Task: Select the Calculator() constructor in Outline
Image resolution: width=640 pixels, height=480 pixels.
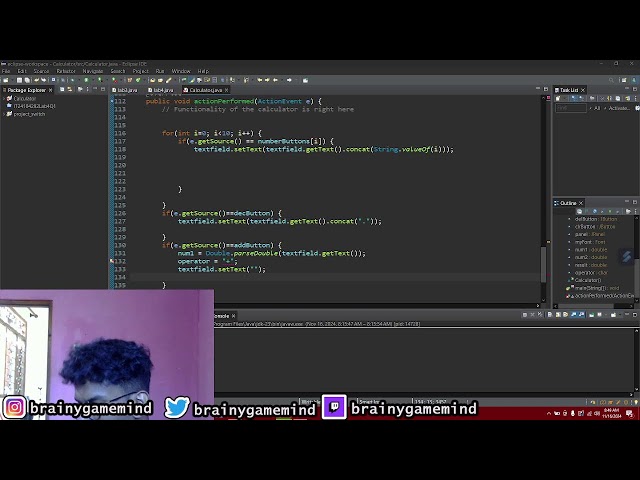Action: 588,280
